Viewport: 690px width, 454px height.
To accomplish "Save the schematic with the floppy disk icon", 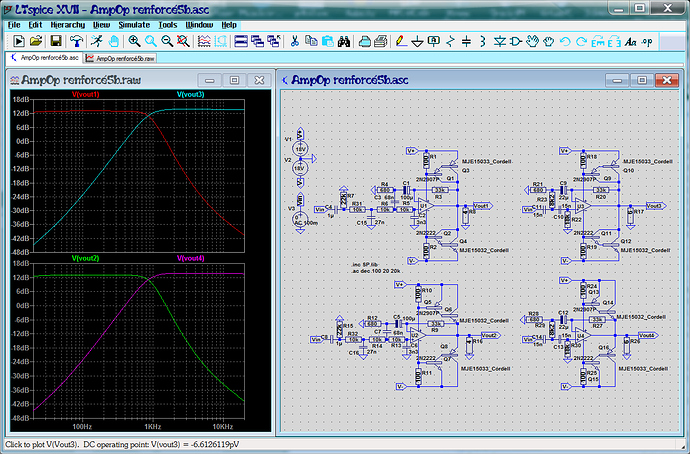I will (56, 41).
